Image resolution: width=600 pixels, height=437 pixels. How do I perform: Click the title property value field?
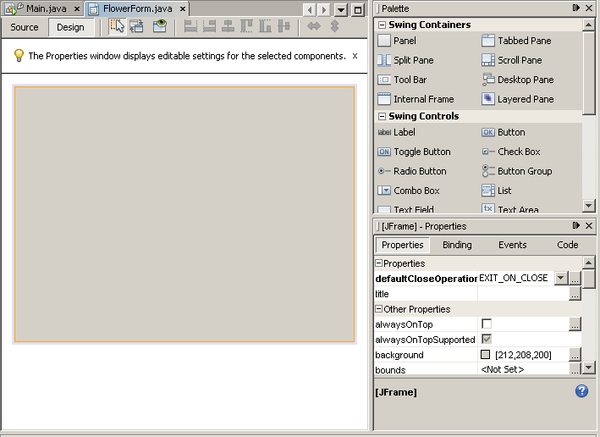(x=520, y=294)
